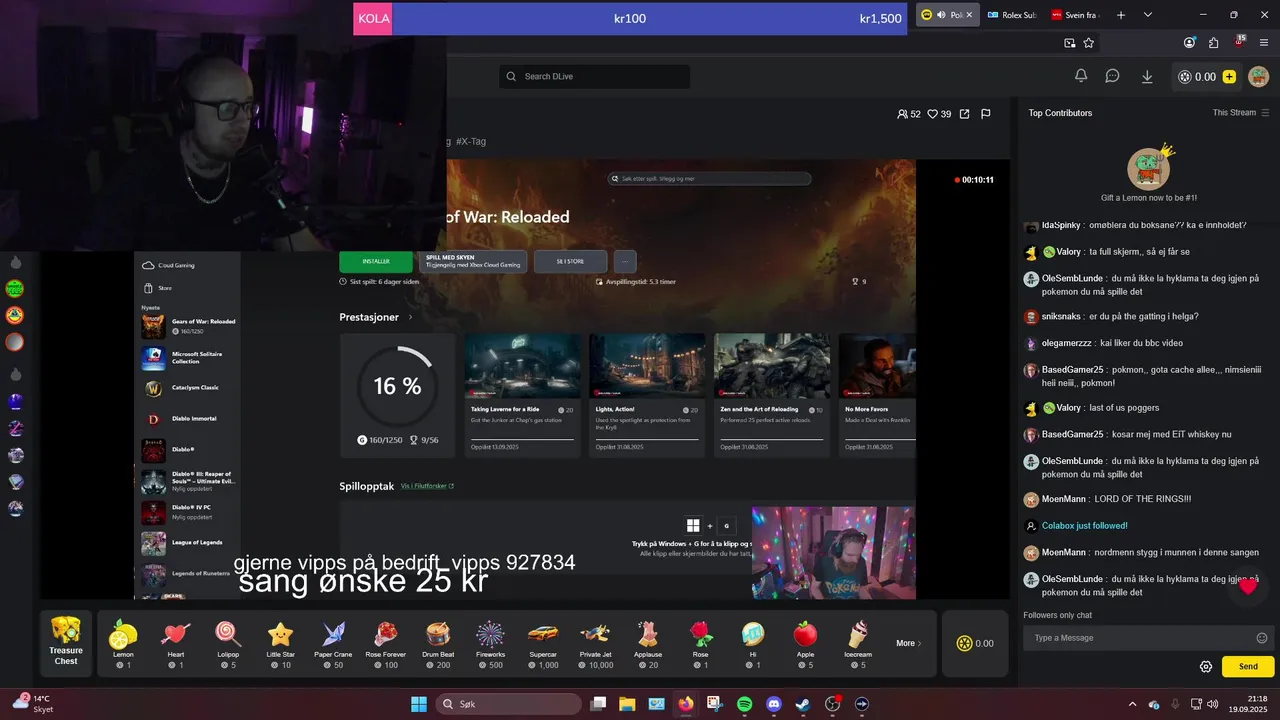Toggle picture-in-picture icon in address bar
The width and height of the screenshot is (1280, 720).
click(x=1069, y=43)
